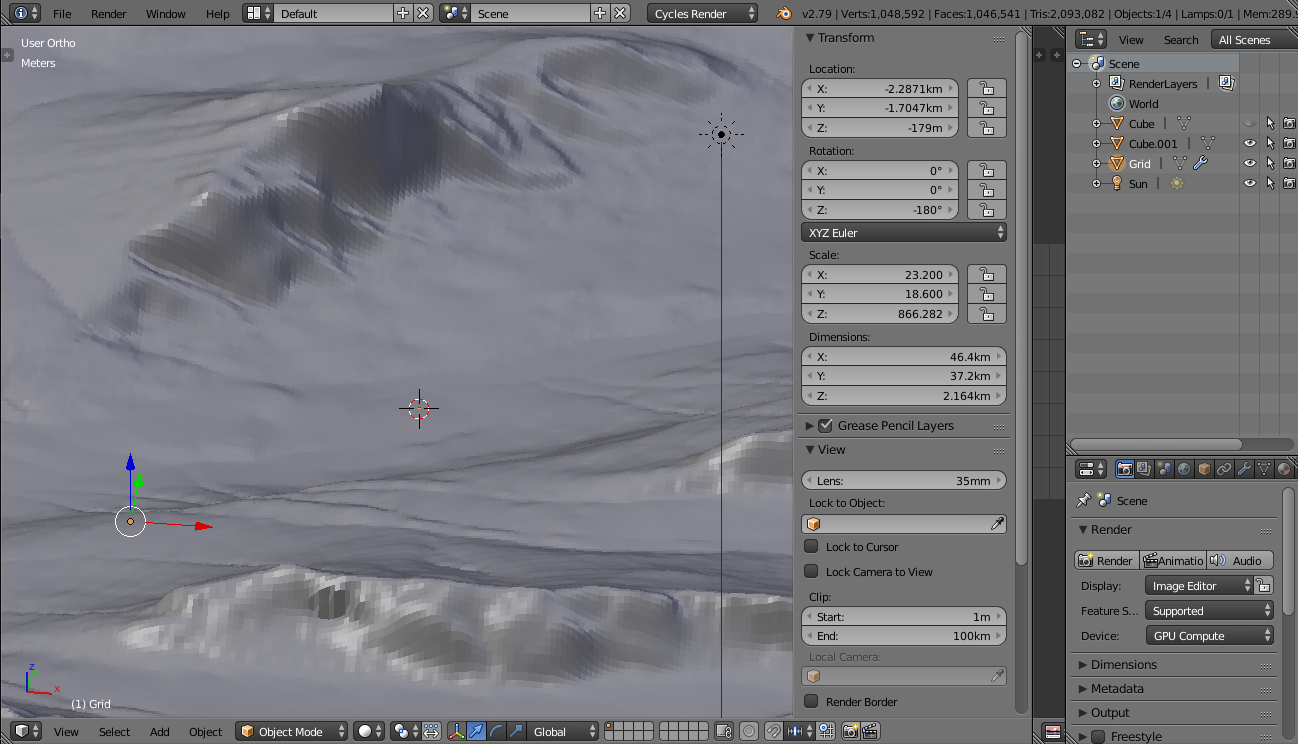Toggle the Rotation Z lock icon

pos(987,210)
